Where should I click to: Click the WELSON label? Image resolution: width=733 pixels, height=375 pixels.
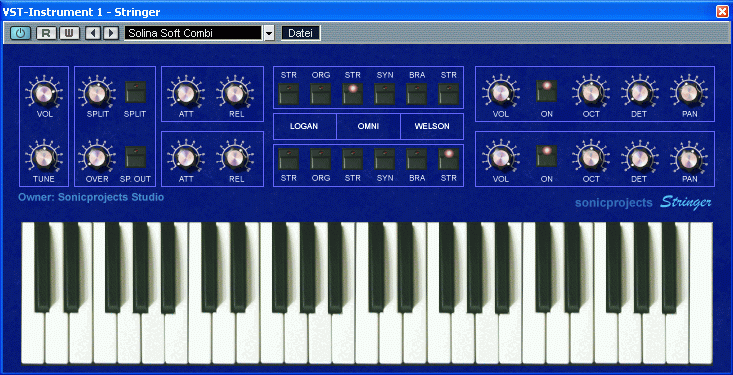pos(432,126)
